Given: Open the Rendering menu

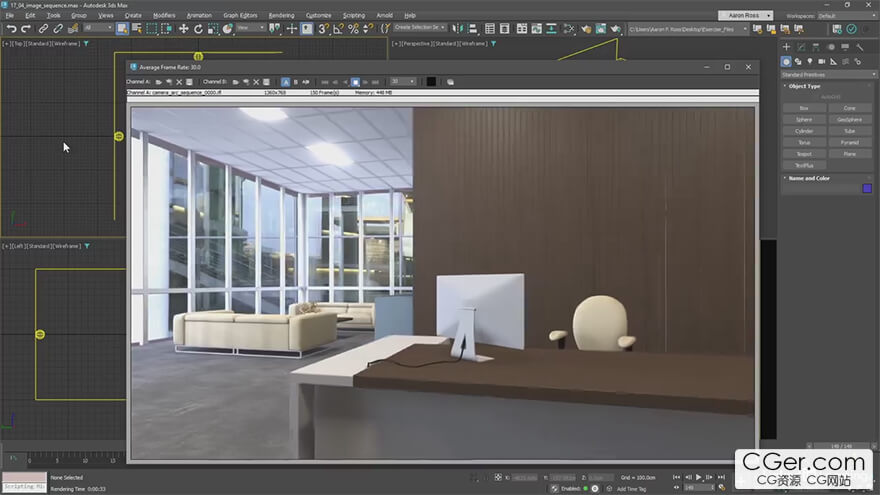Looking at the screenshot, I should point(281,16).
